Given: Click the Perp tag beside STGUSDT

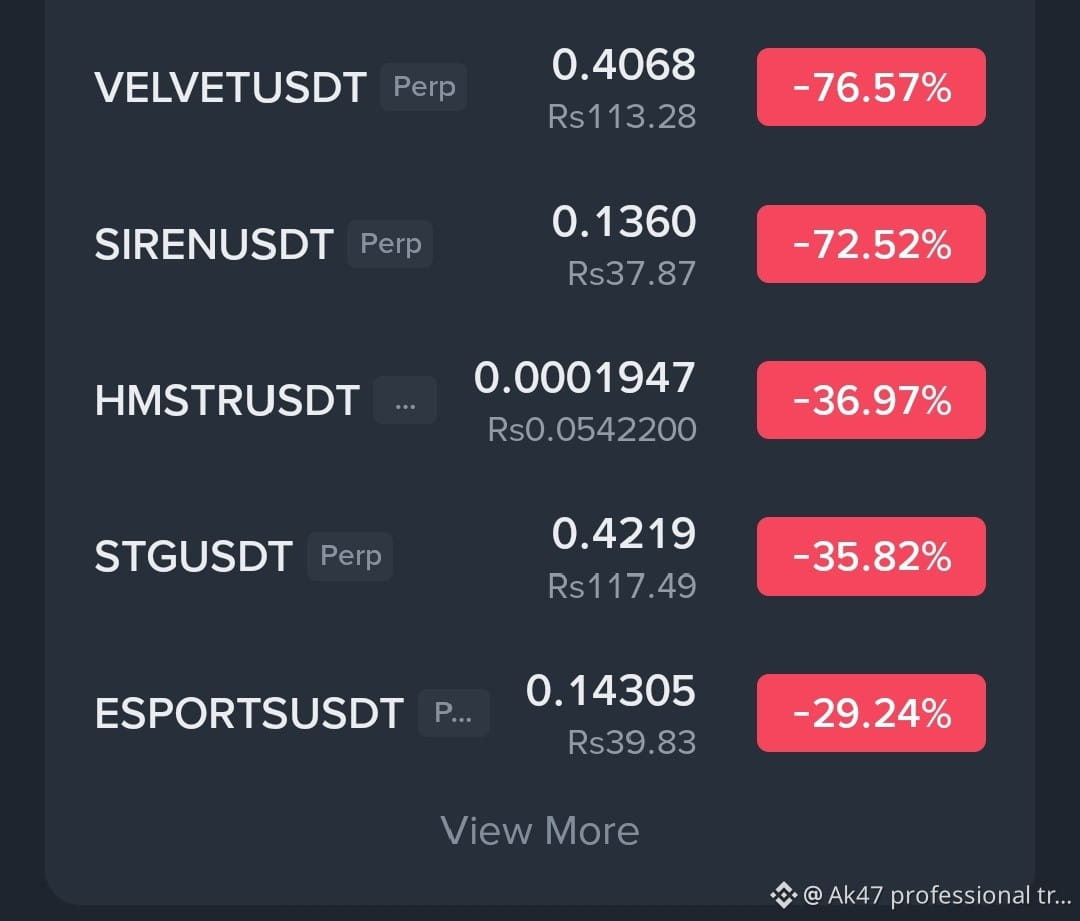Looking at the screenshot, I should pos(351,556).
